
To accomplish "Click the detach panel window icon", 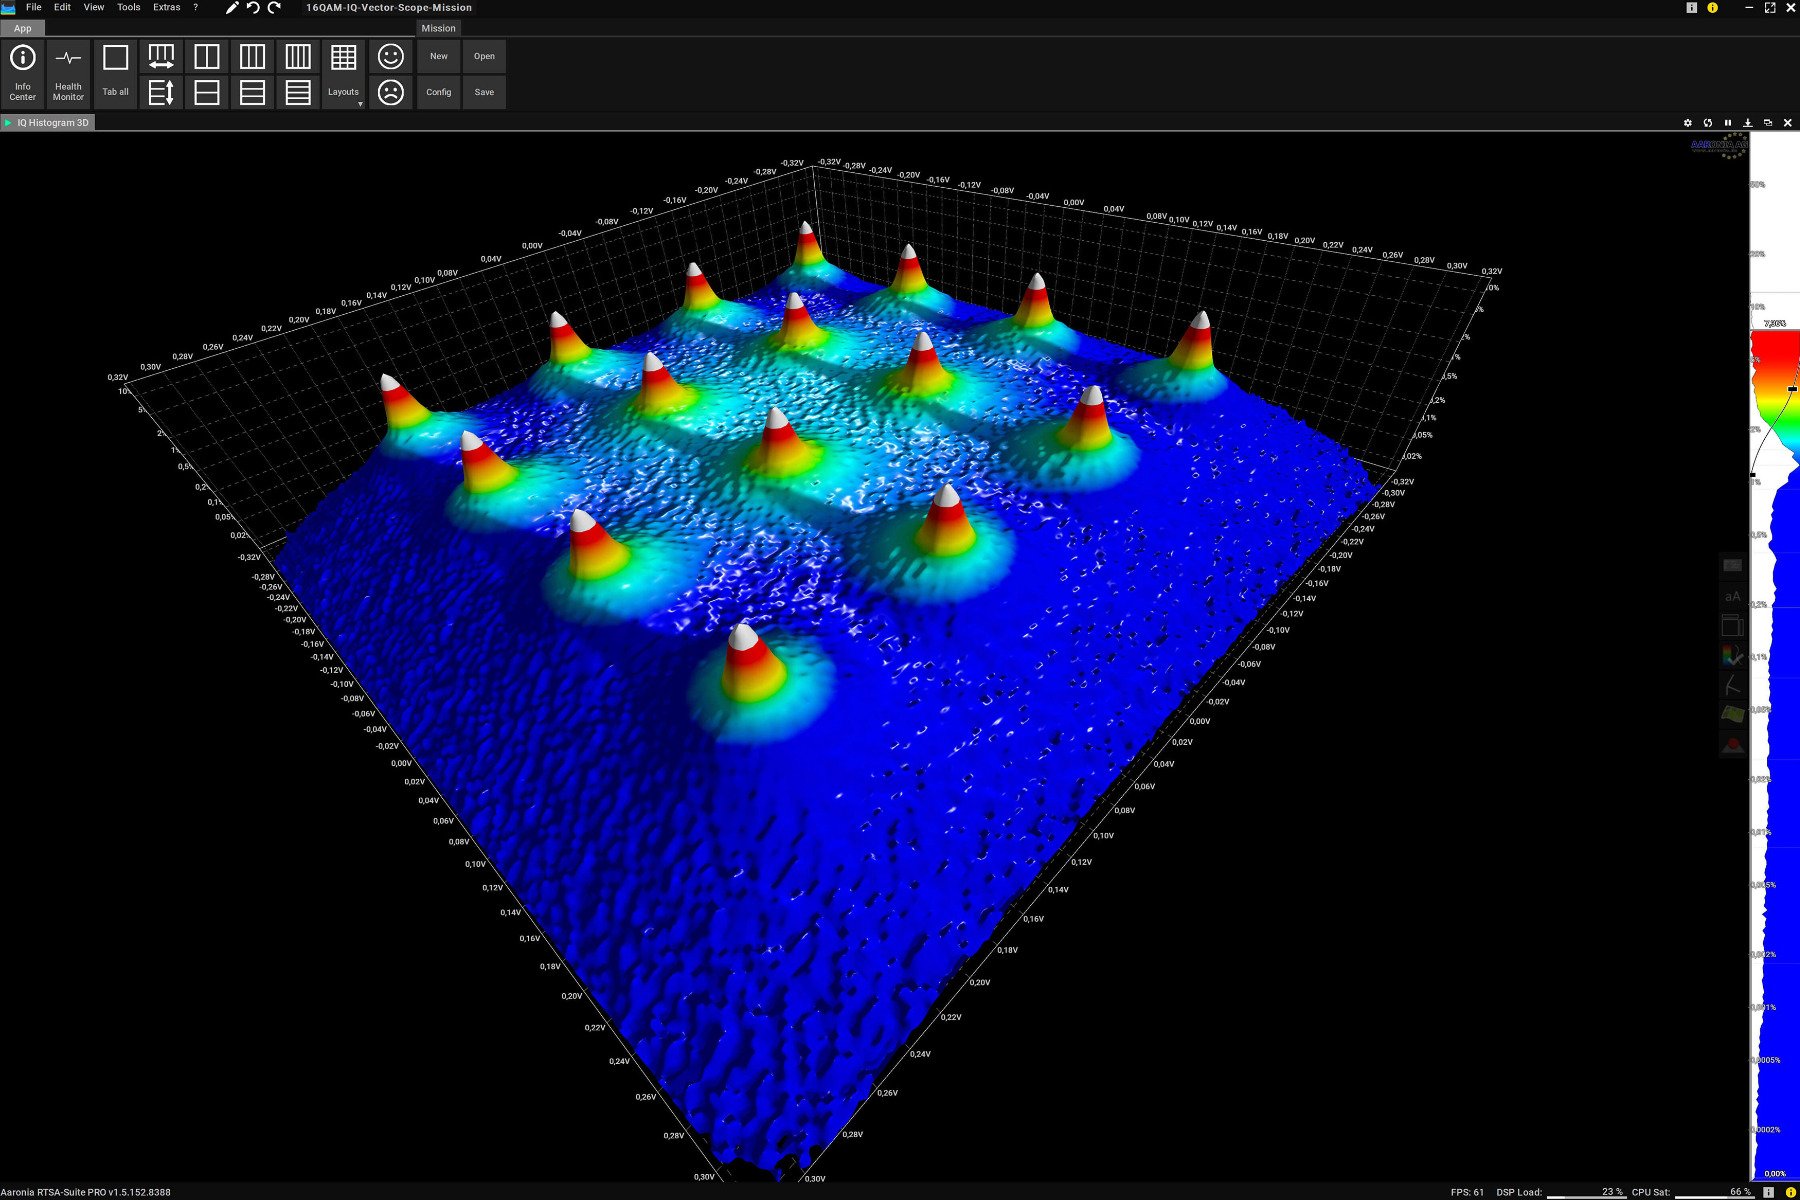I will (1768, 123).
